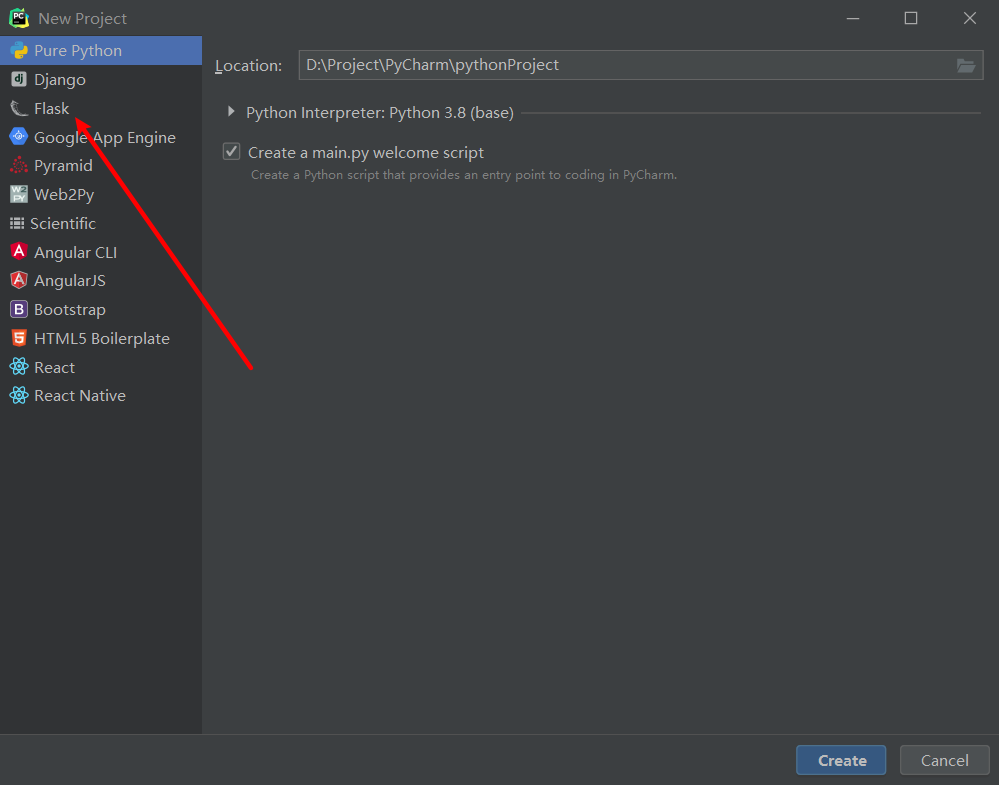Choose Web2Py project type

point(101,194)
